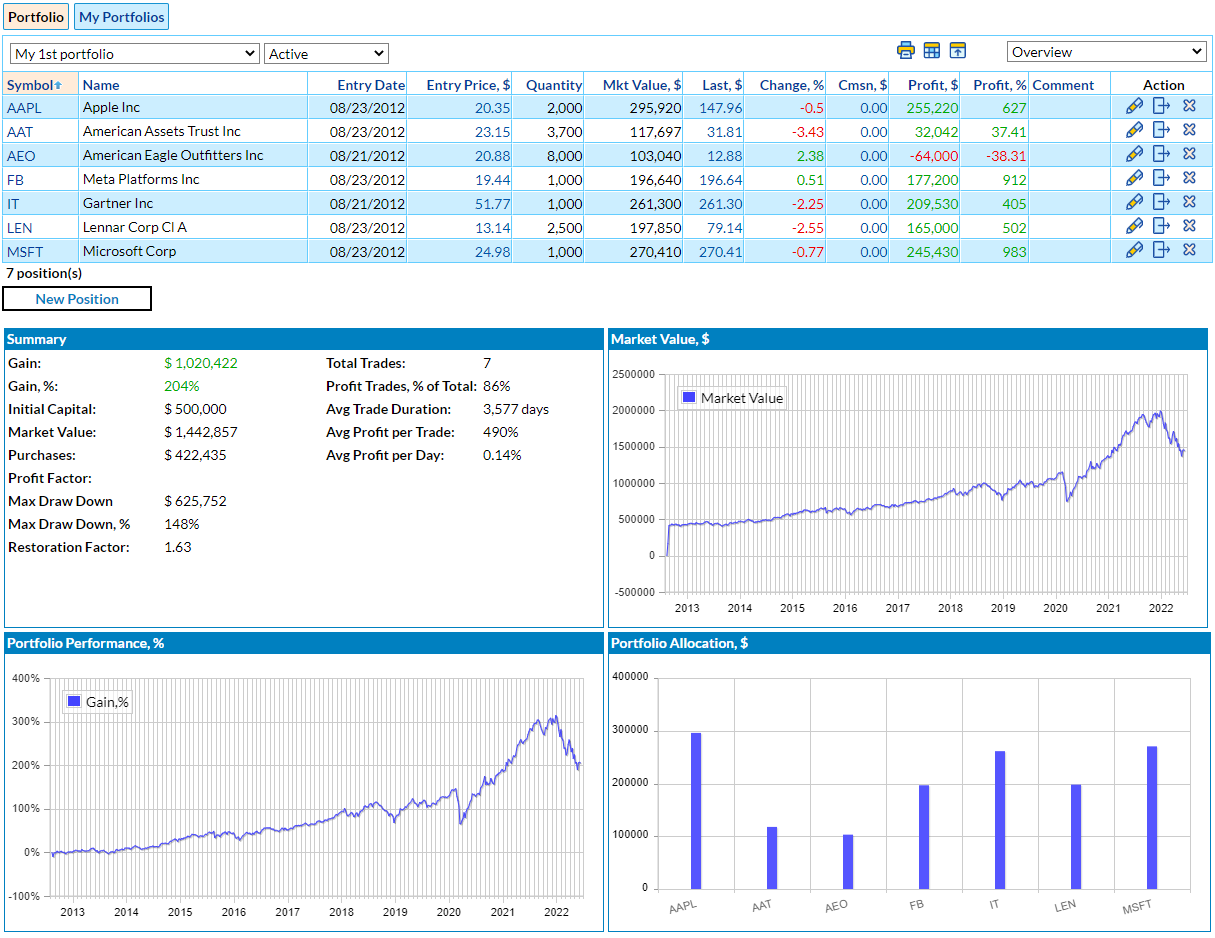Delete the LEN Lennar position
Viewport: 1215px width, 938px height.
pos(1189,225)
